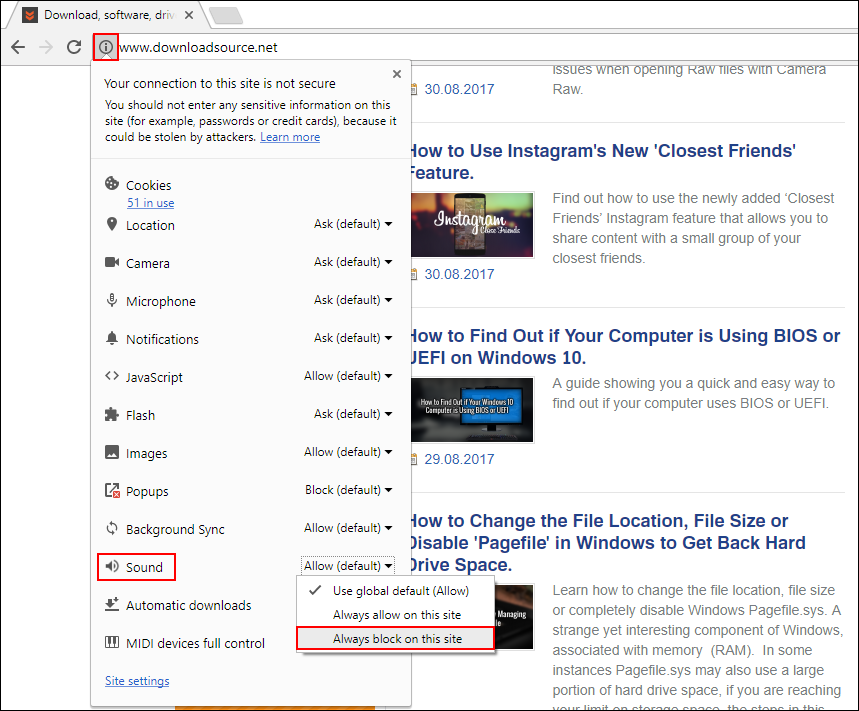Click the Automatic downloads label
The width and height of the screenshot is (859, 711).
pyautogui.click(x=188, y=605)
